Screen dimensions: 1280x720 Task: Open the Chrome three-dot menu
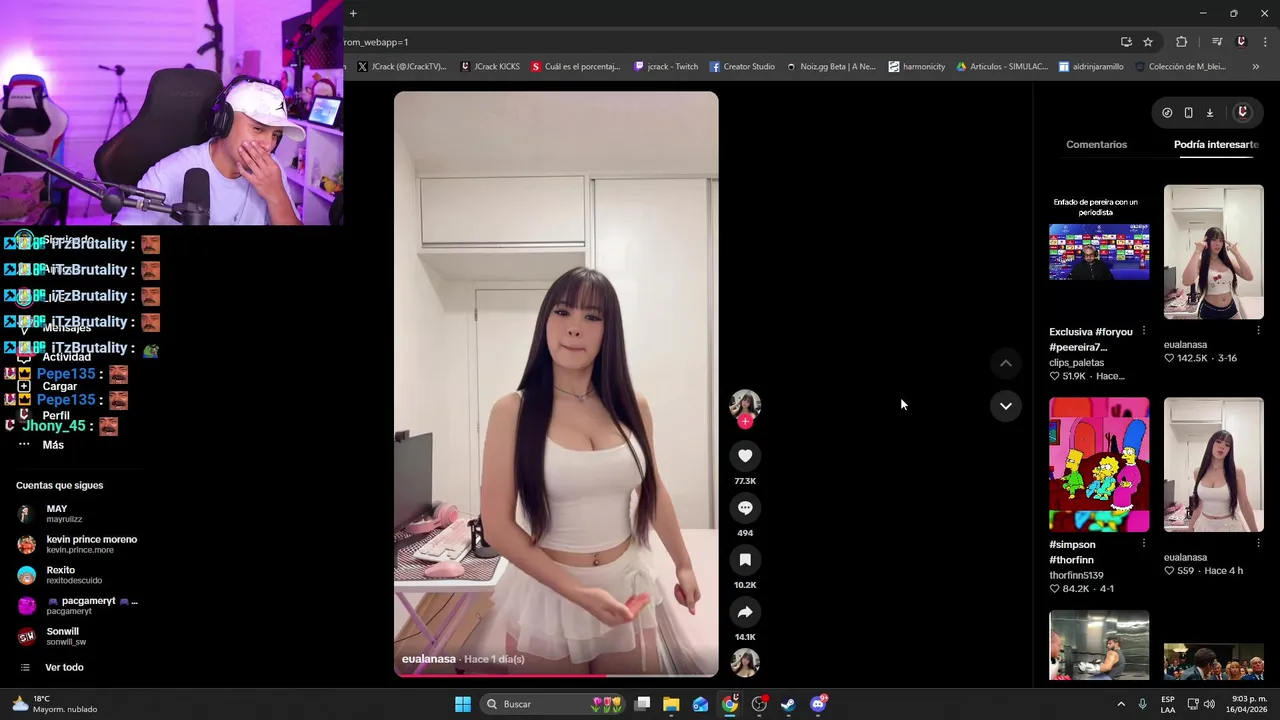coord(1266,42)
